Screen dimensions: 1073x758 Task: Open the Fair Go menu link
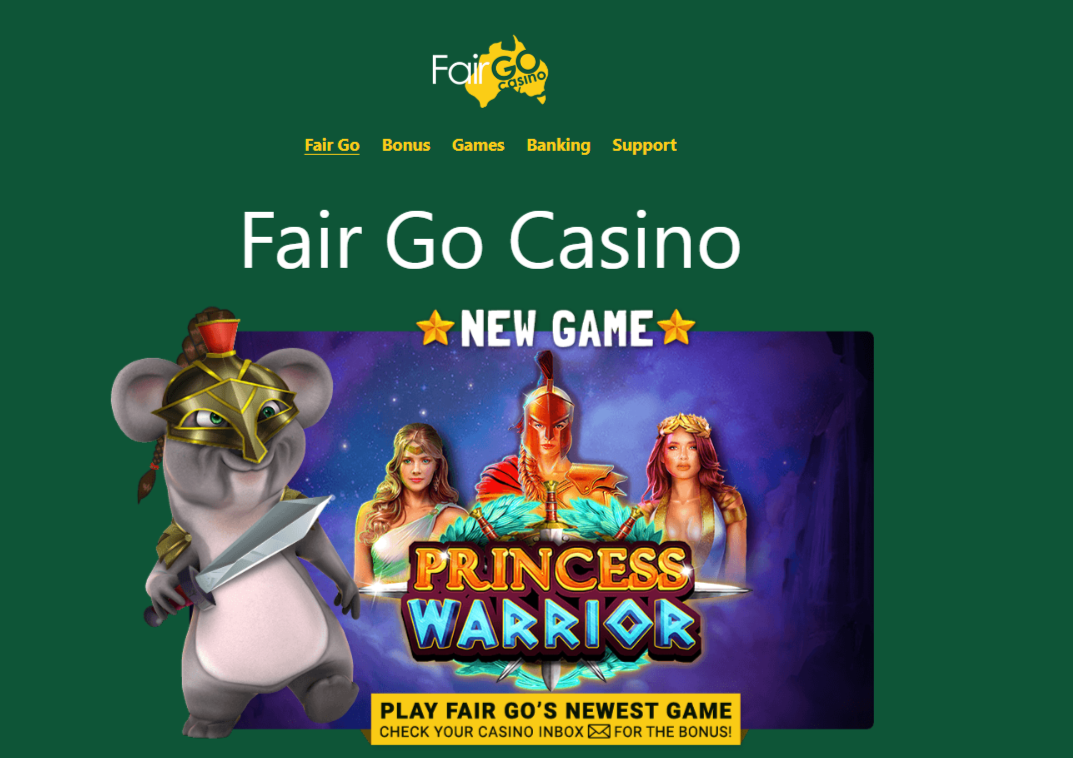[x=332, y=145]
